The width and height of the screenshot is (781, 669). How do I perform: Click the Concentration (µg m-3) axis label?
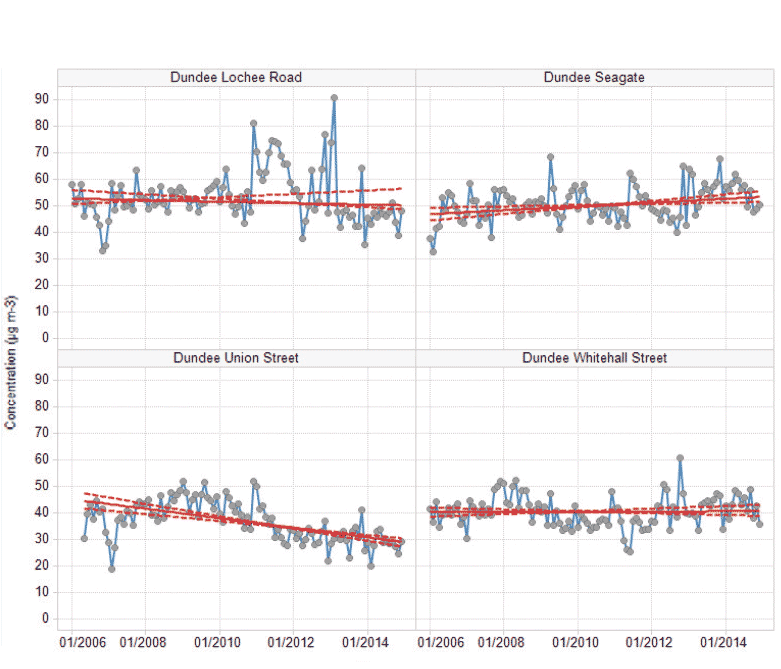coord(10,362)
